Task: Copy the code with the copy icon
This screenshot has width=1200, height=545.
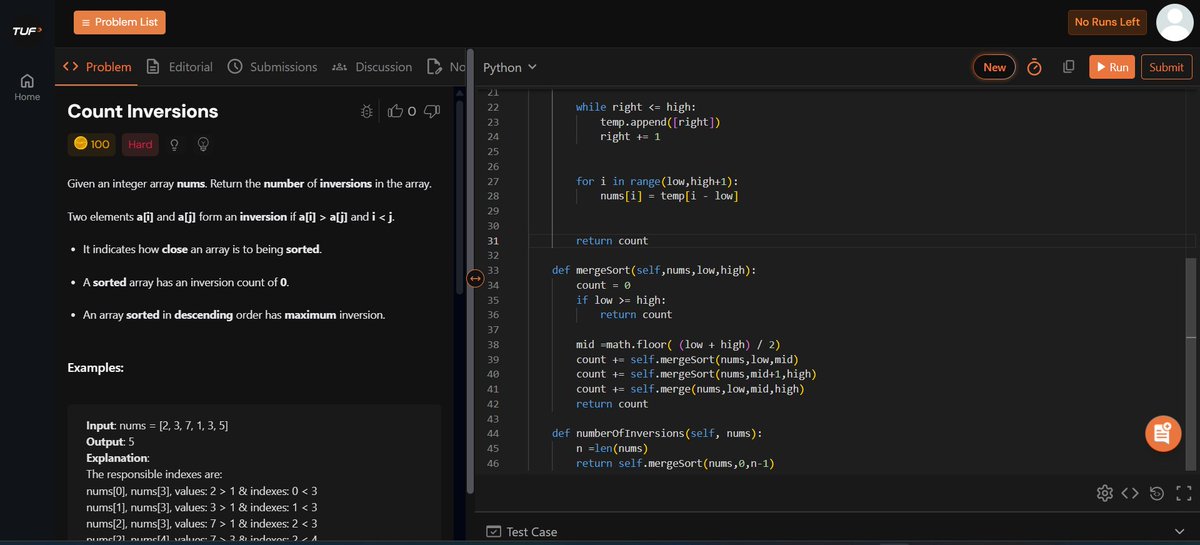Action: coord(1069,67)
